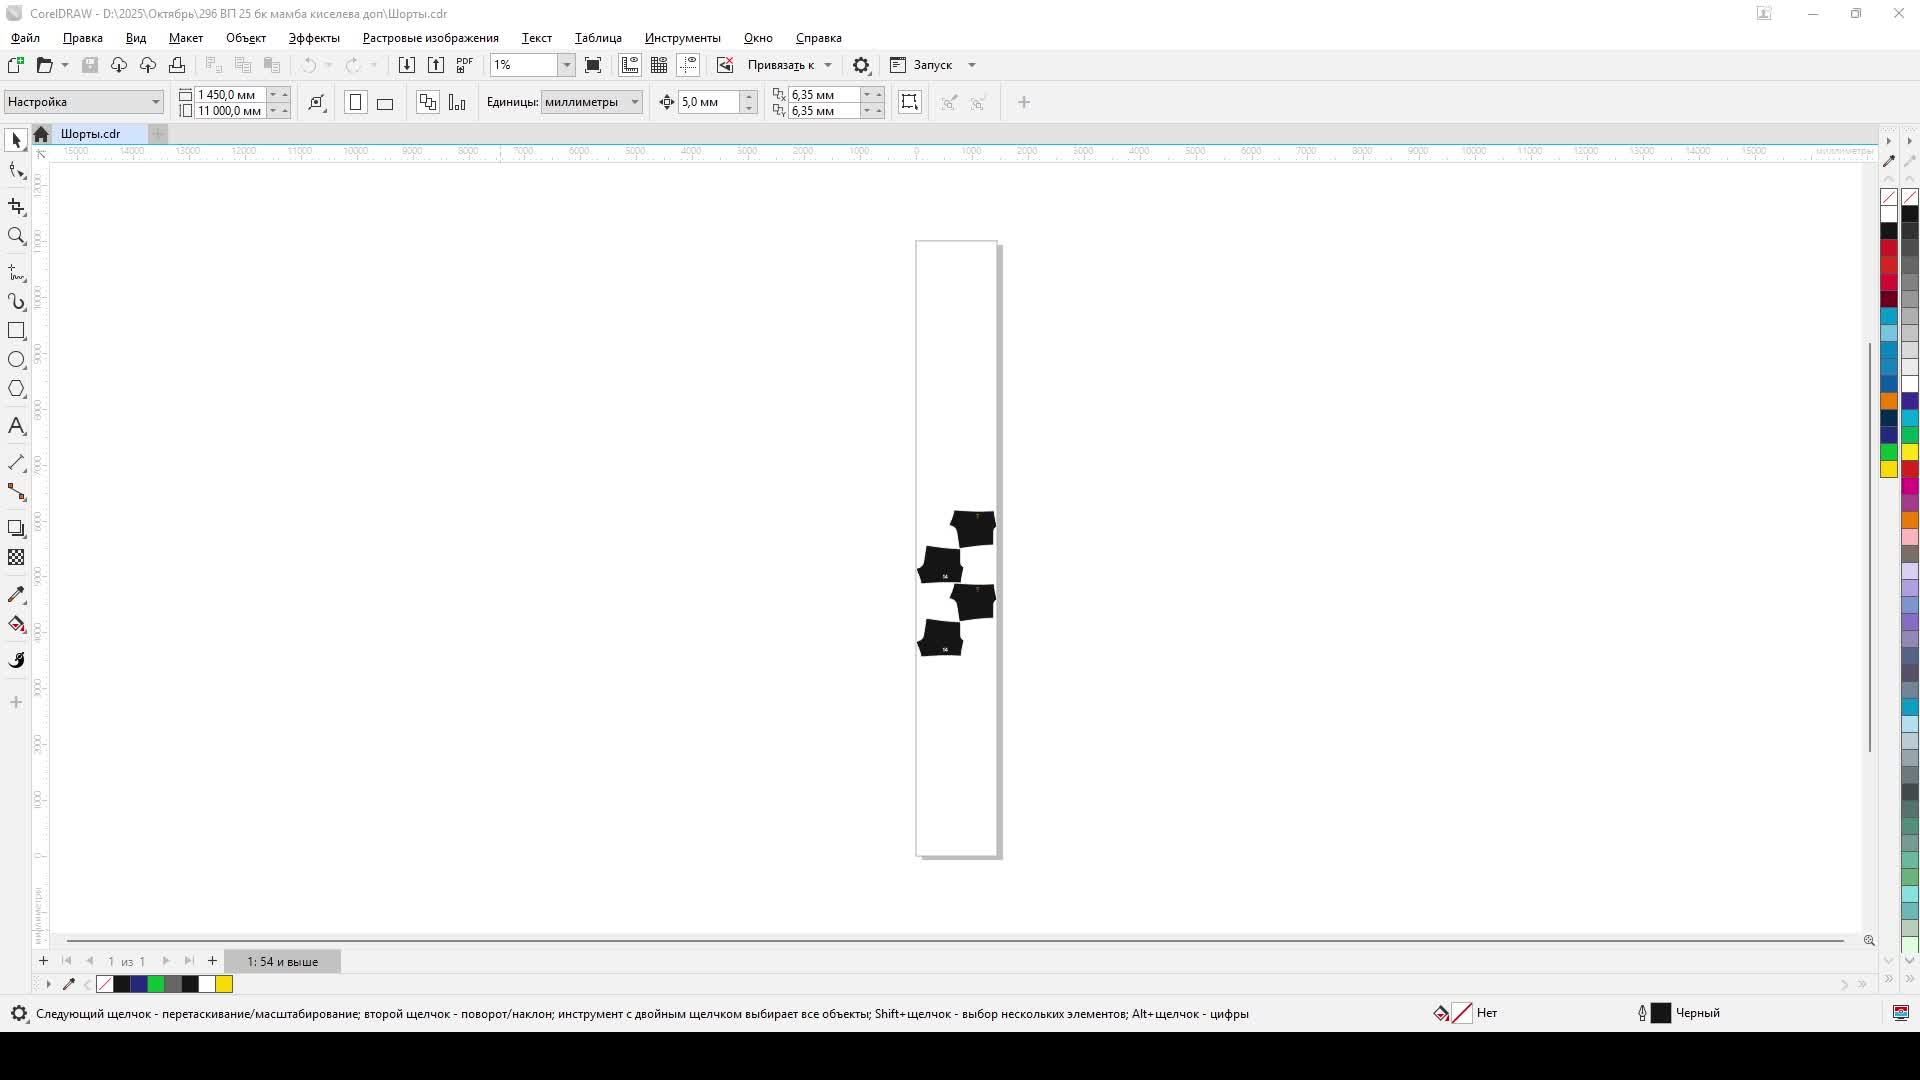This screenshot has height=1080, width=1920.
Task: Click the Open file icon
Action: tap(44, 65)
